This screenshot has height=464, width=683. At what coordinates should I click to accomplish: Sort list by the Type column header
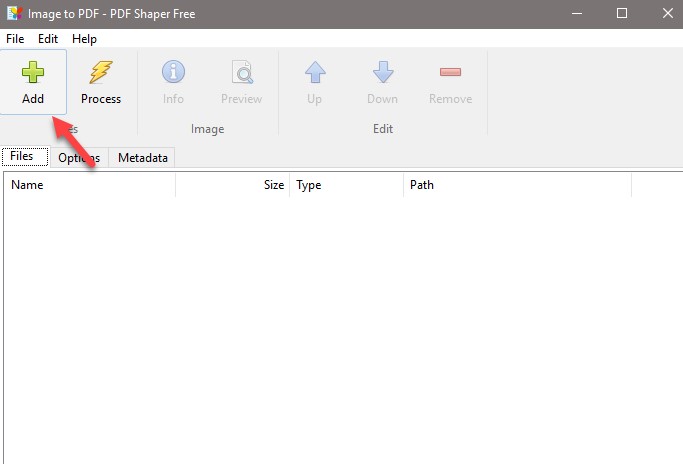346,185
